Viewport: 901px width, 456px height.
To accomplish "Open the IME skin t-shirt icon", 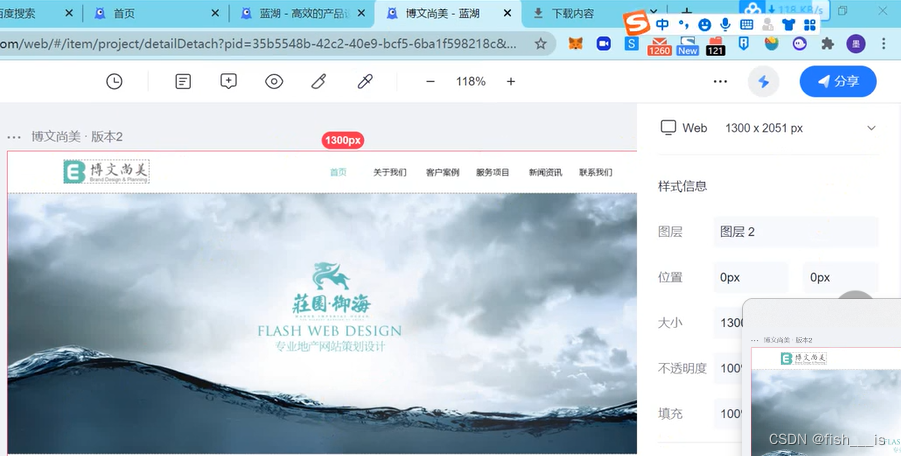I will point(788,24).
